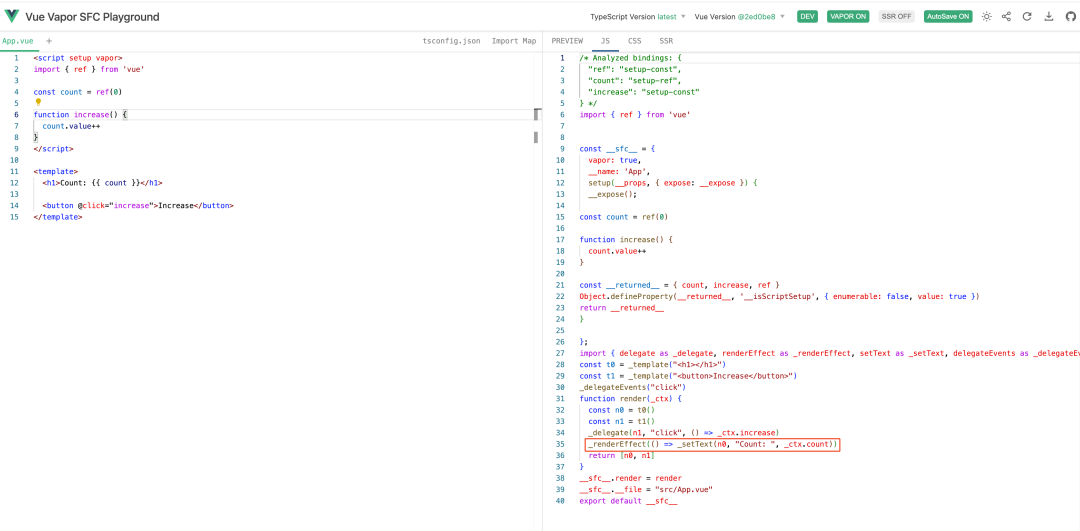Click the lightbulb quick-fix icon

click(39, 102)
